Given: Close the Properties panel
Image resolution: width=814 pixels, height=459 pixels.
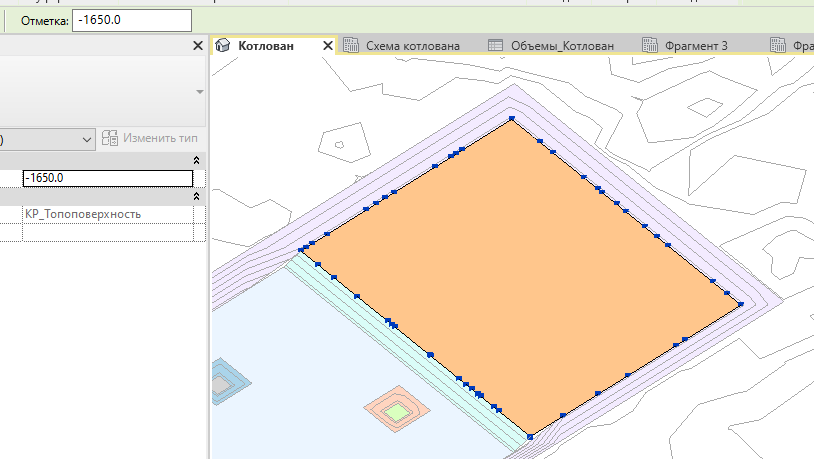Looking at the screenshot, I should [198, 46].
